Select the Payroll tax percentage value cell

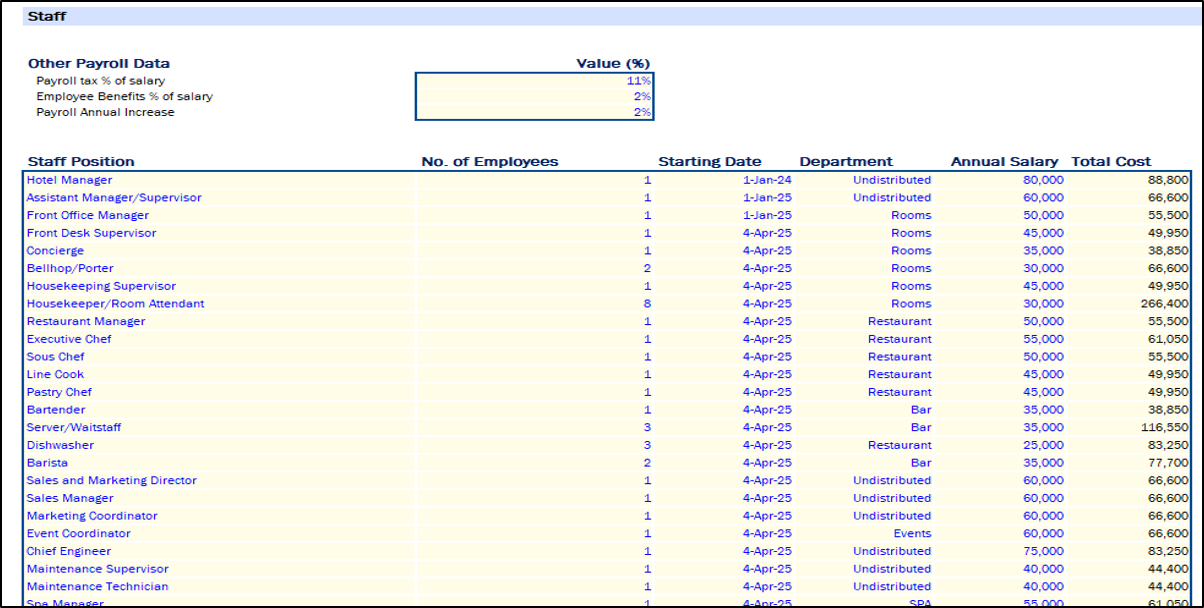535,80
